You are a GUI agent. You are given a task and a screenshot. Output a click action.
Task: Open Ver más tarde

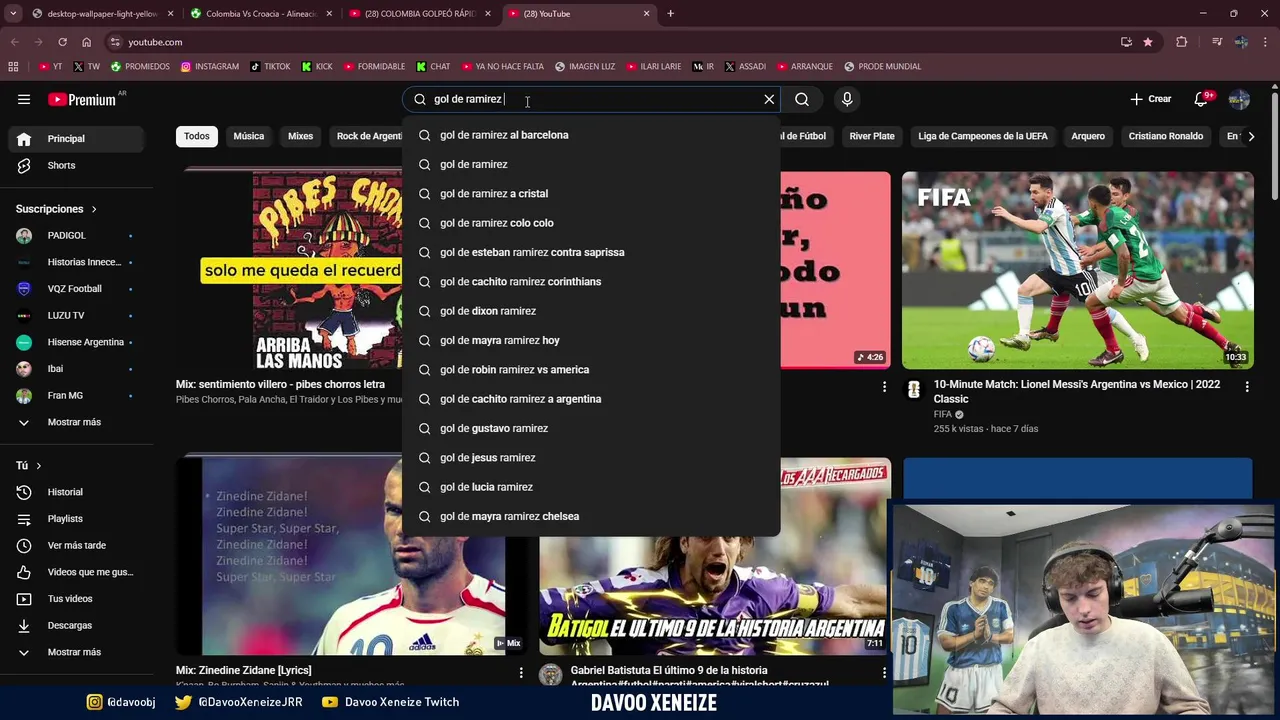tap(76, 545)
